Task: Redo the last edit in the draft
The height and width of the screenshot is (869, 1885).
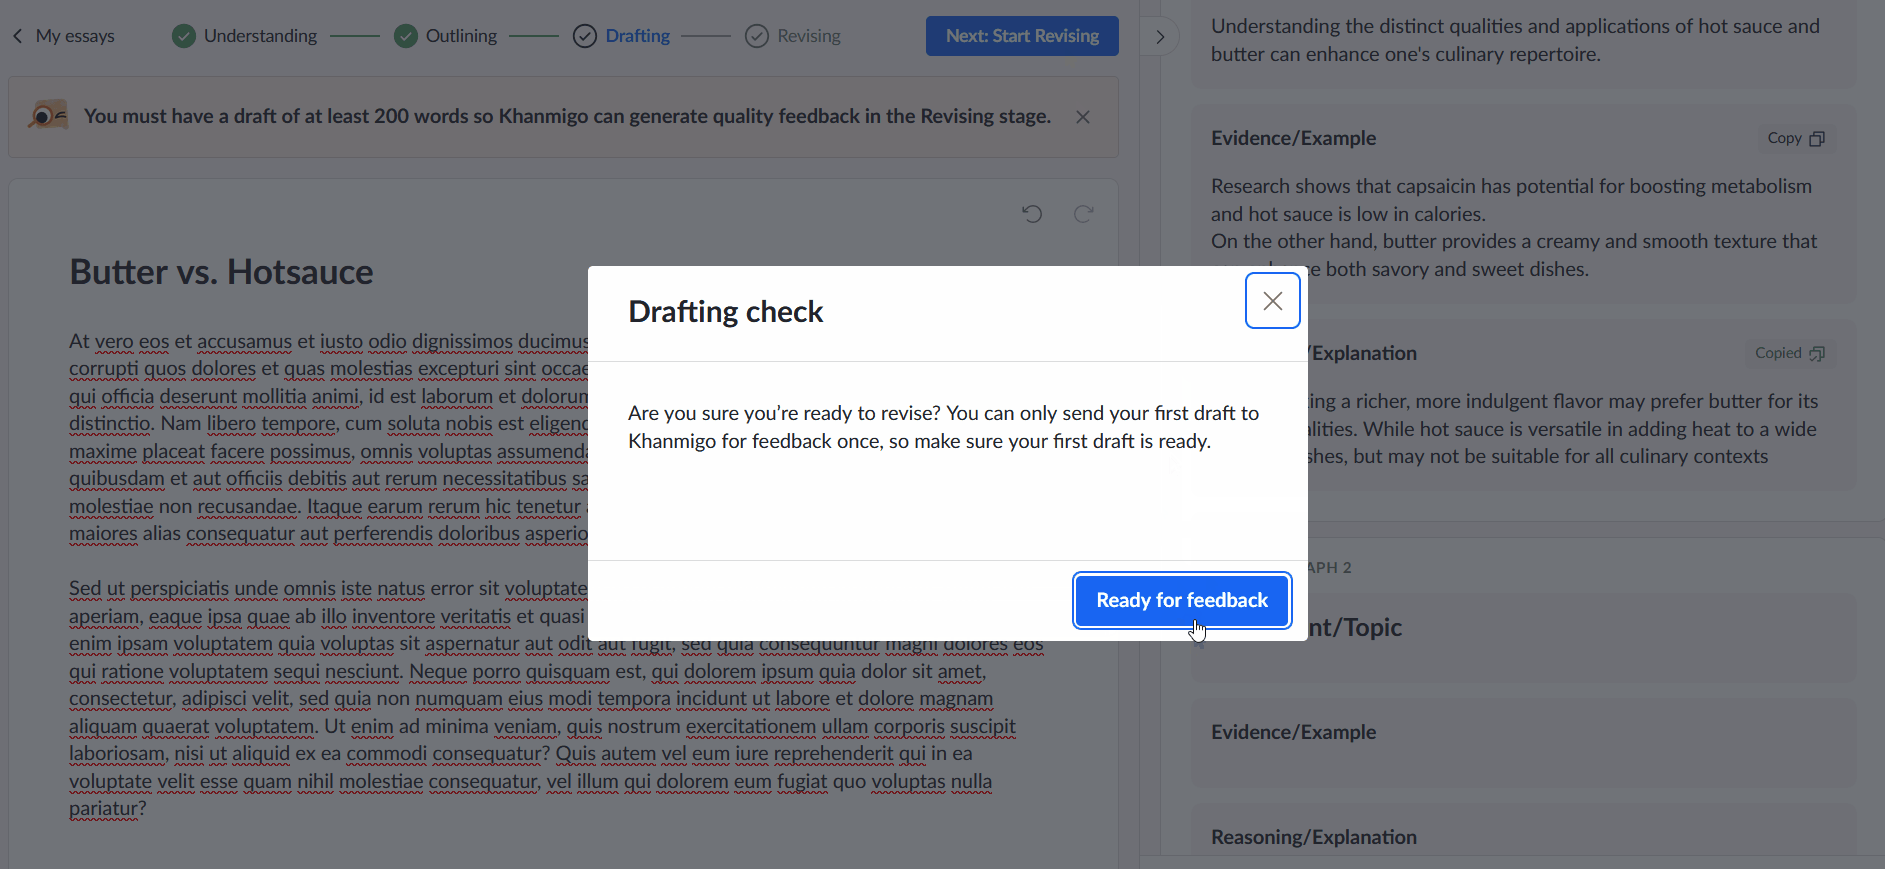Action: 1083,213
